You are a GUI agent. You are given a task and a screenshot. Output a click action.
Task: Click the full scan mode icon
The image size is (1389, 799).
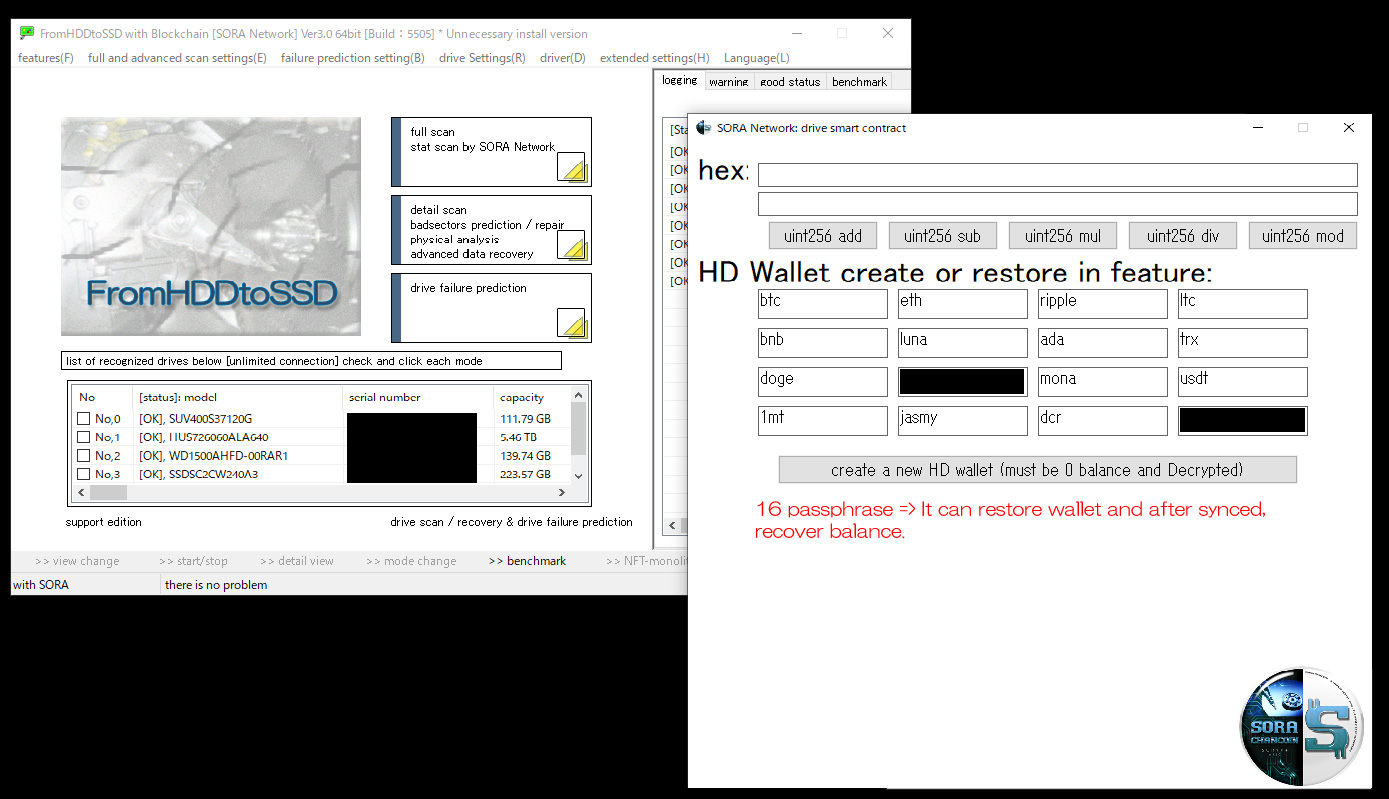(571, 166)
